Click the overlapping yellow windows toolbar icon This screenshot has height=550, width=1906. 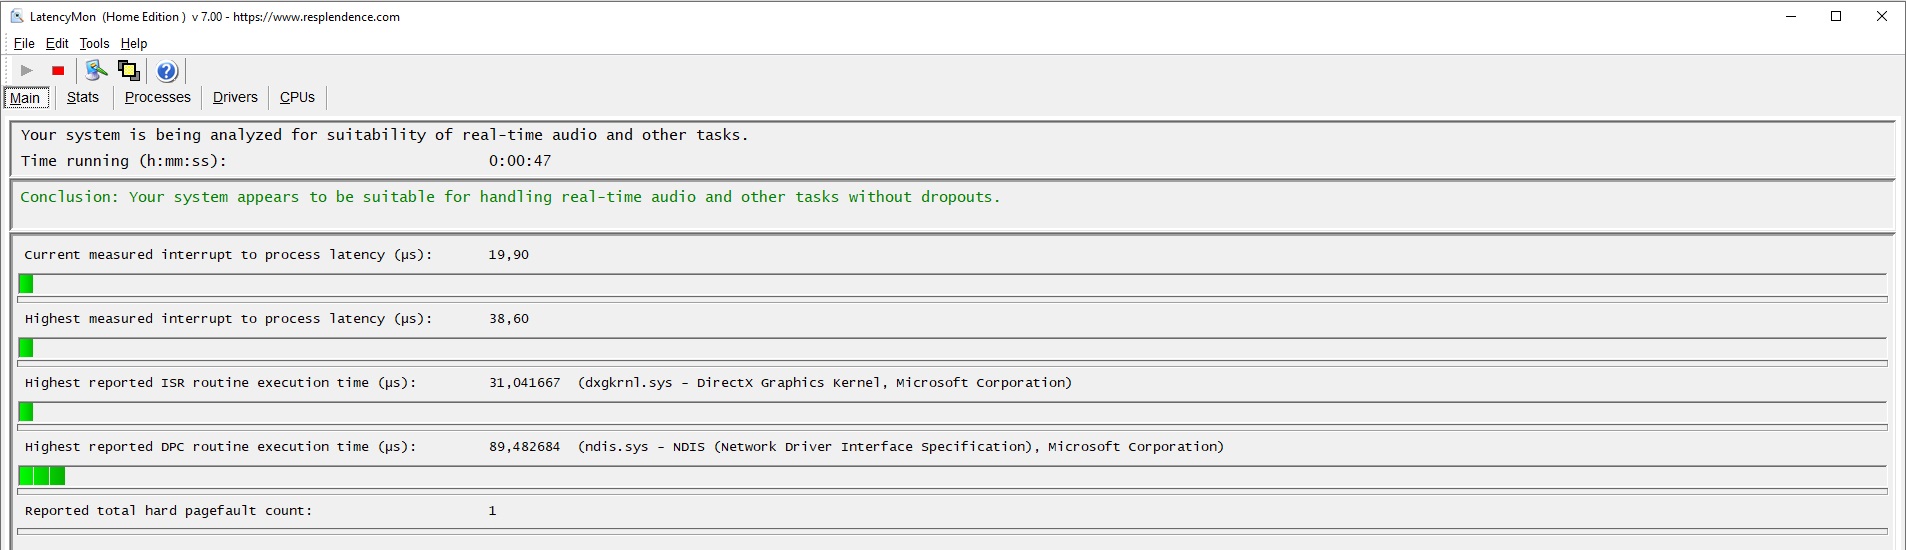click(128, 70)
